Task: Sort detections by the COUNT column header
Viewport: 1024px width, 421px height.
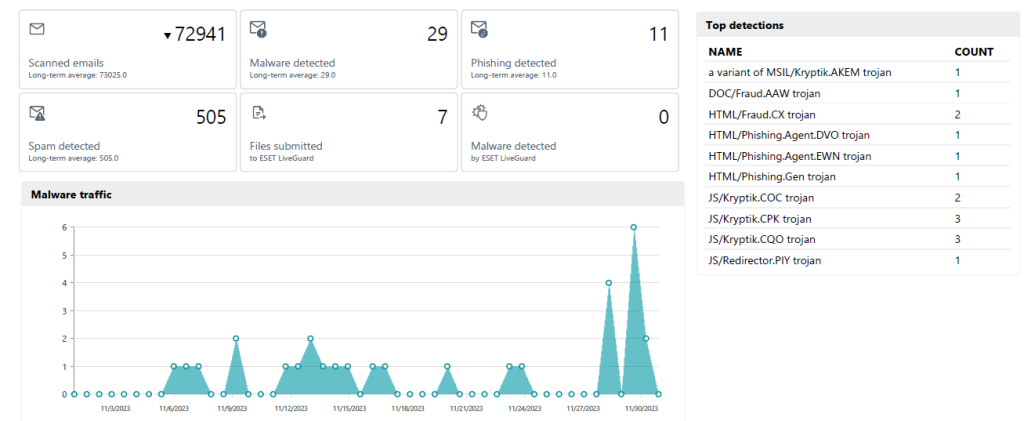Action: click(974, 51)
